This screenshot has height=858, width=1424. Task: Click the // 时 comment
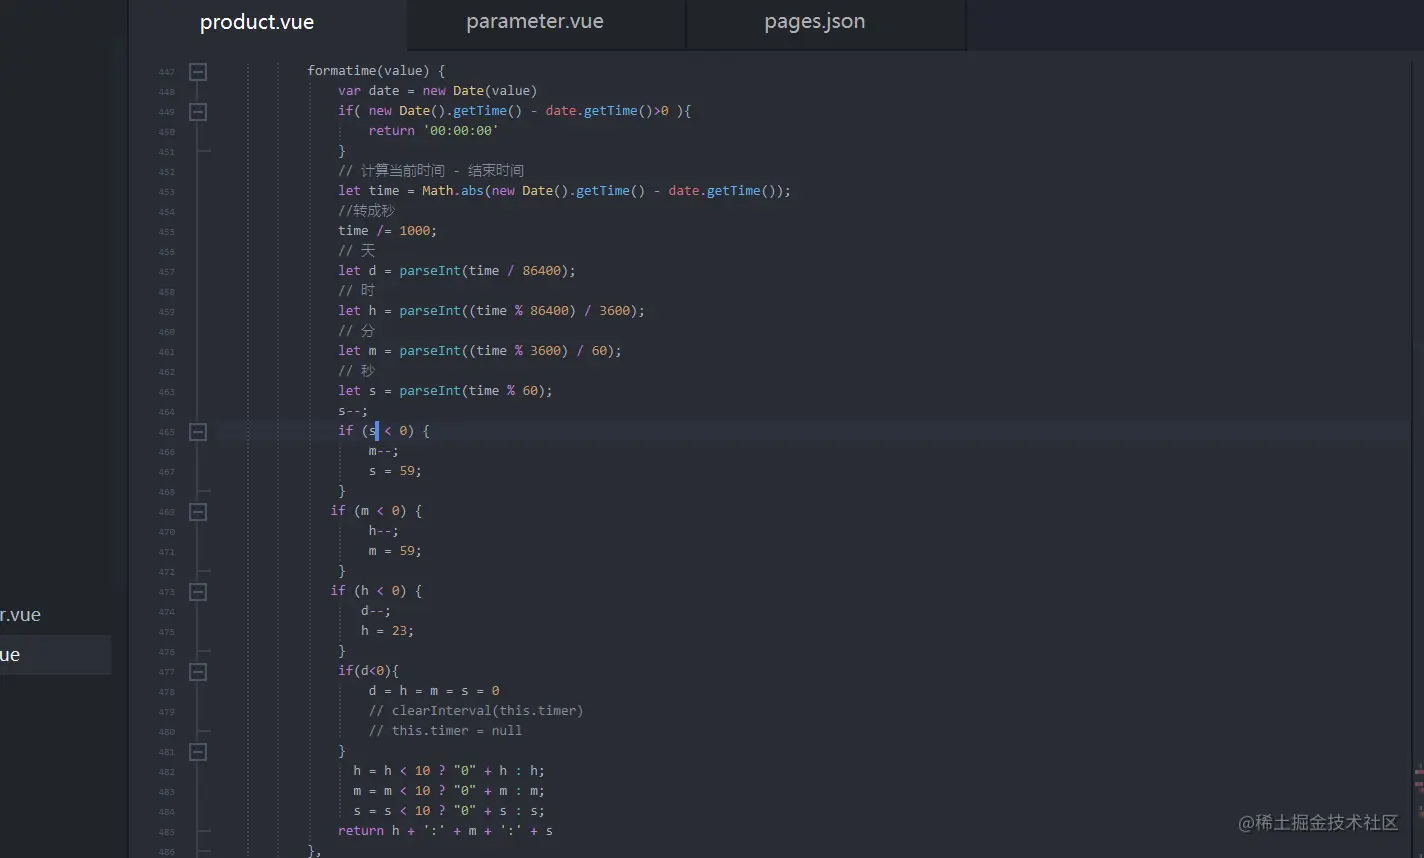click(356, 291)
